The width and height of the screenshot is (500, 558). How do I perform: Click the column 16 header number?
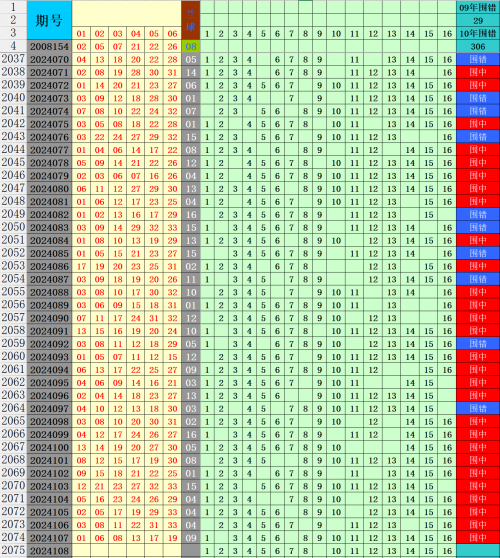(x=447, y=33)
